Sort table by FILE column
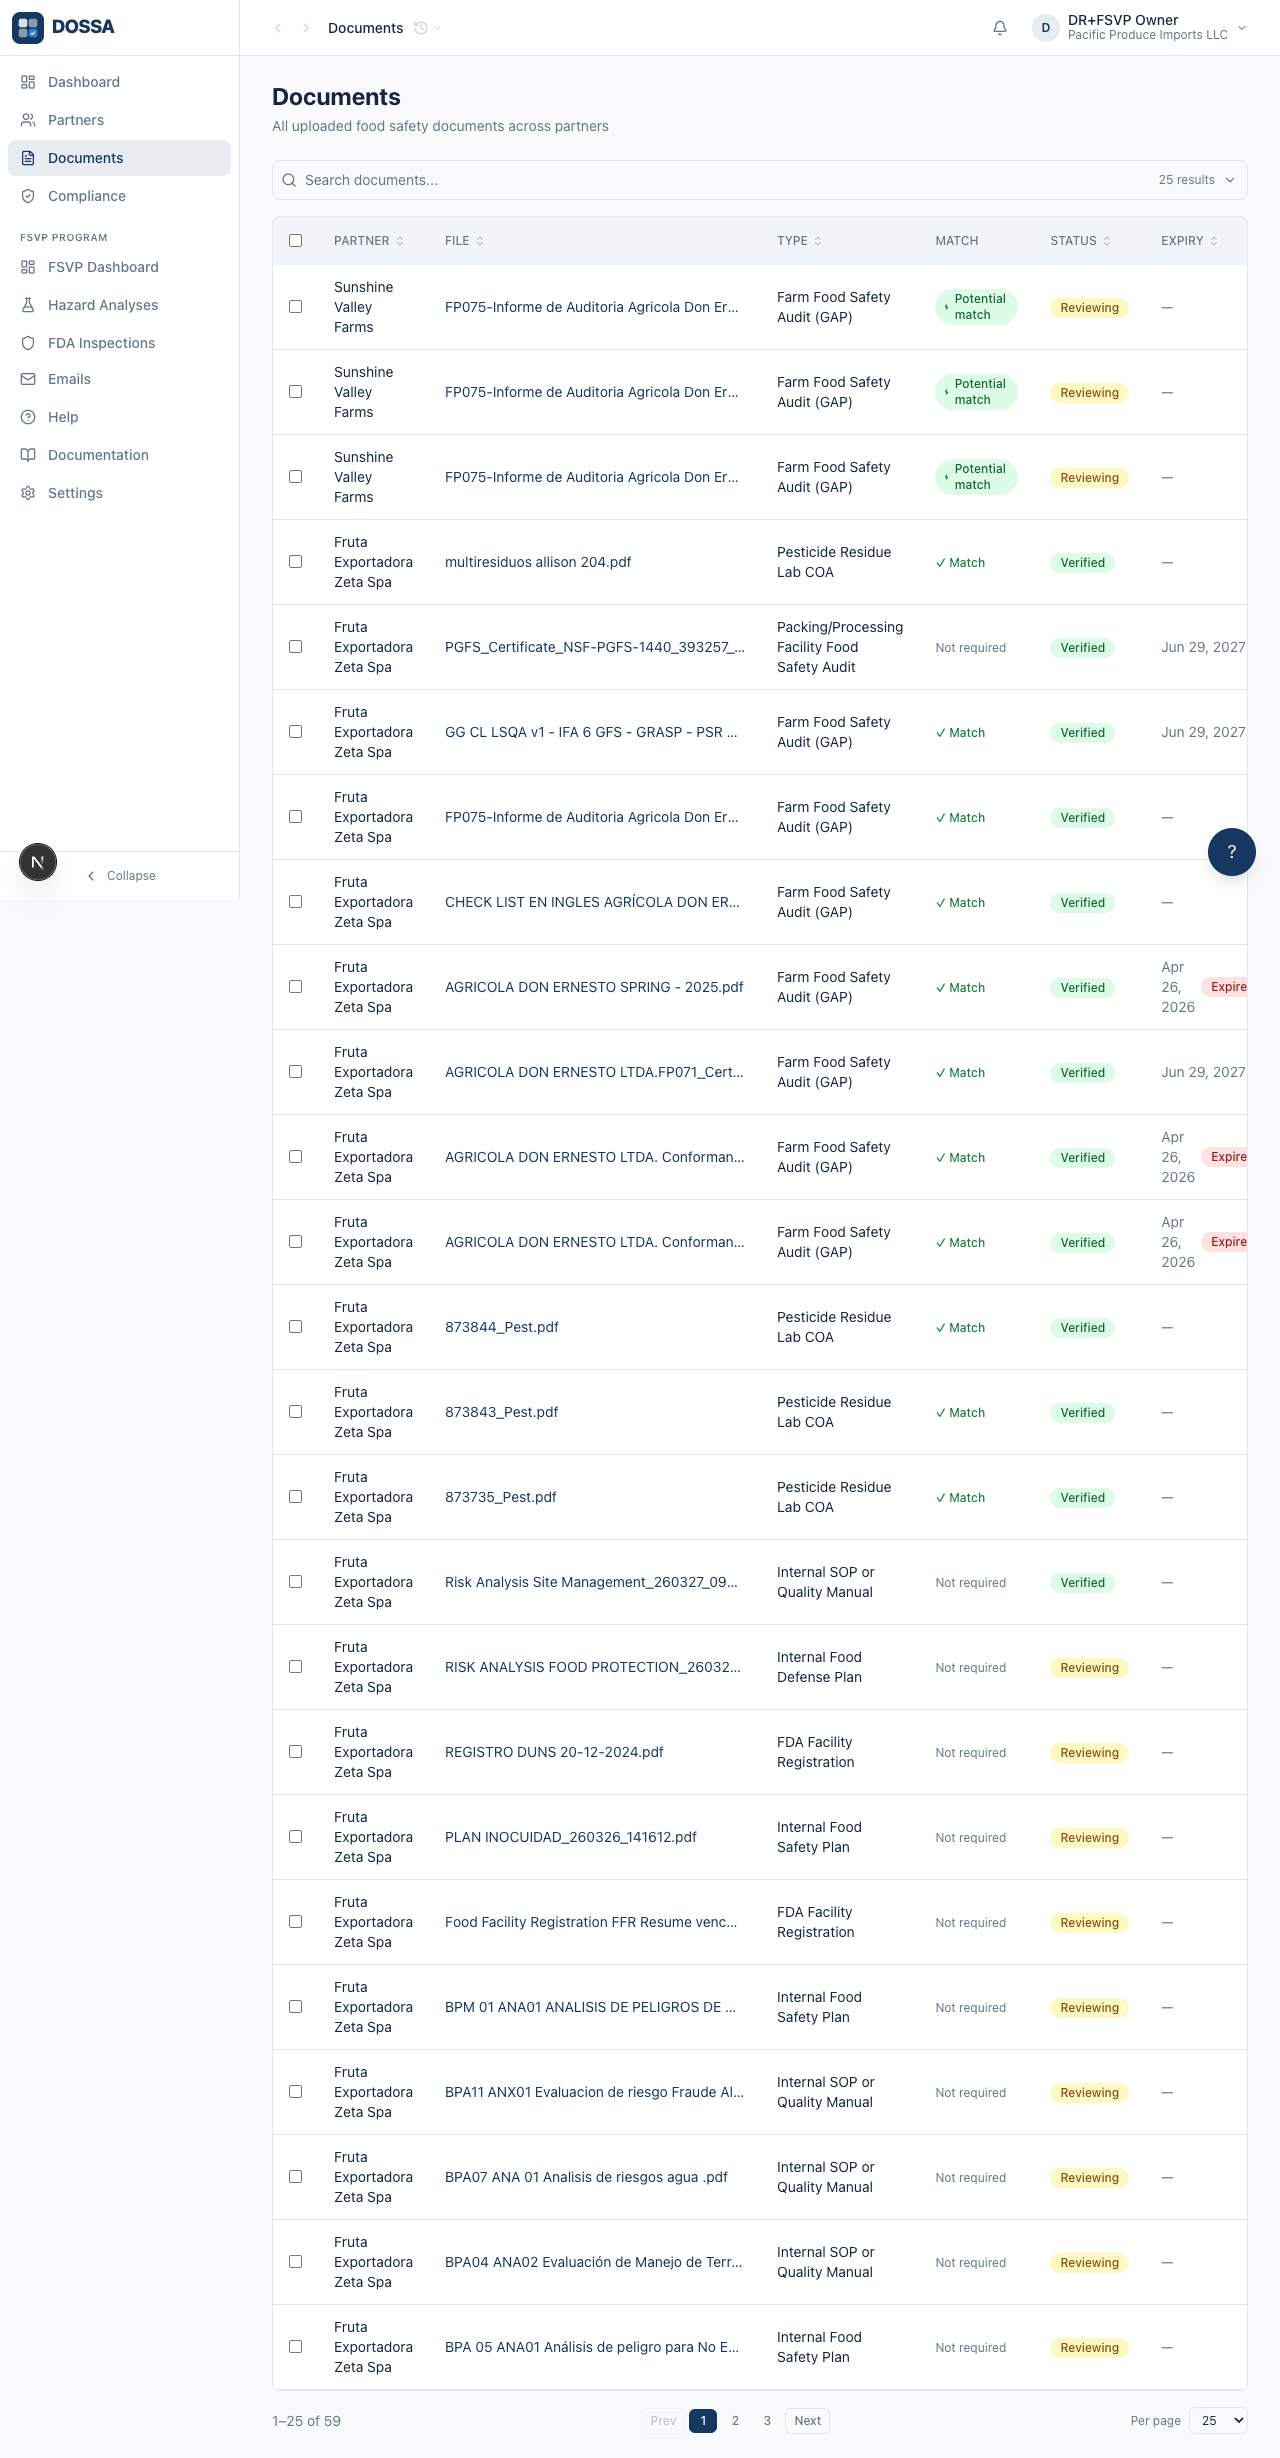Screen dimensions: 1280x2458 coord(464,241)
